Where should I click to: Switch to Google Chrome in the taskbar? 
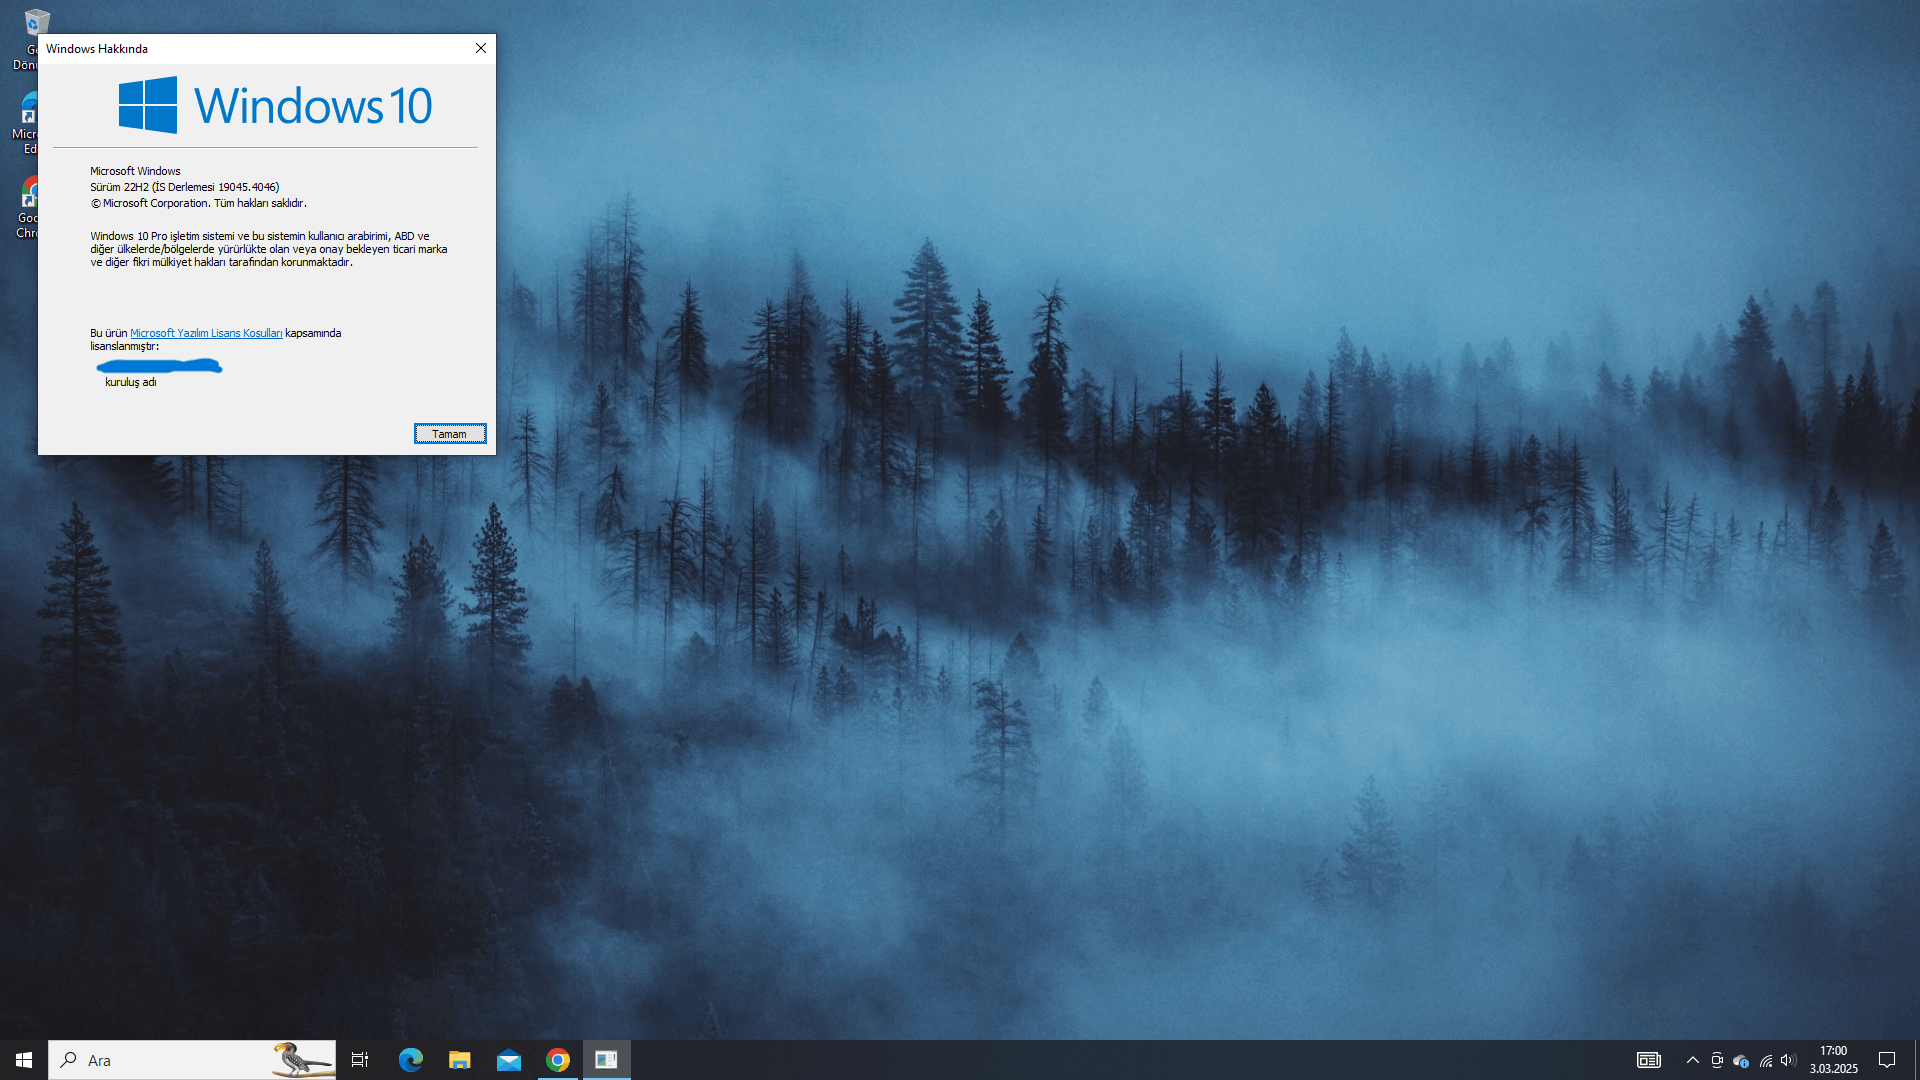tap(558, 1060)
